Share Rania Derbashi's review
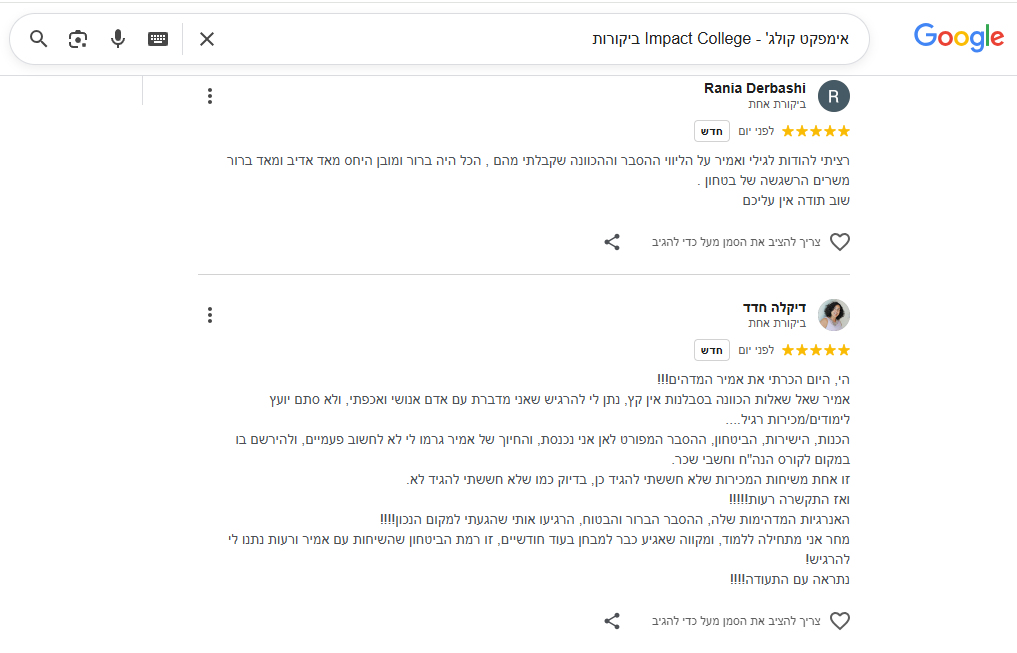This screenshot has width=1017, height=653. [612, 242]
